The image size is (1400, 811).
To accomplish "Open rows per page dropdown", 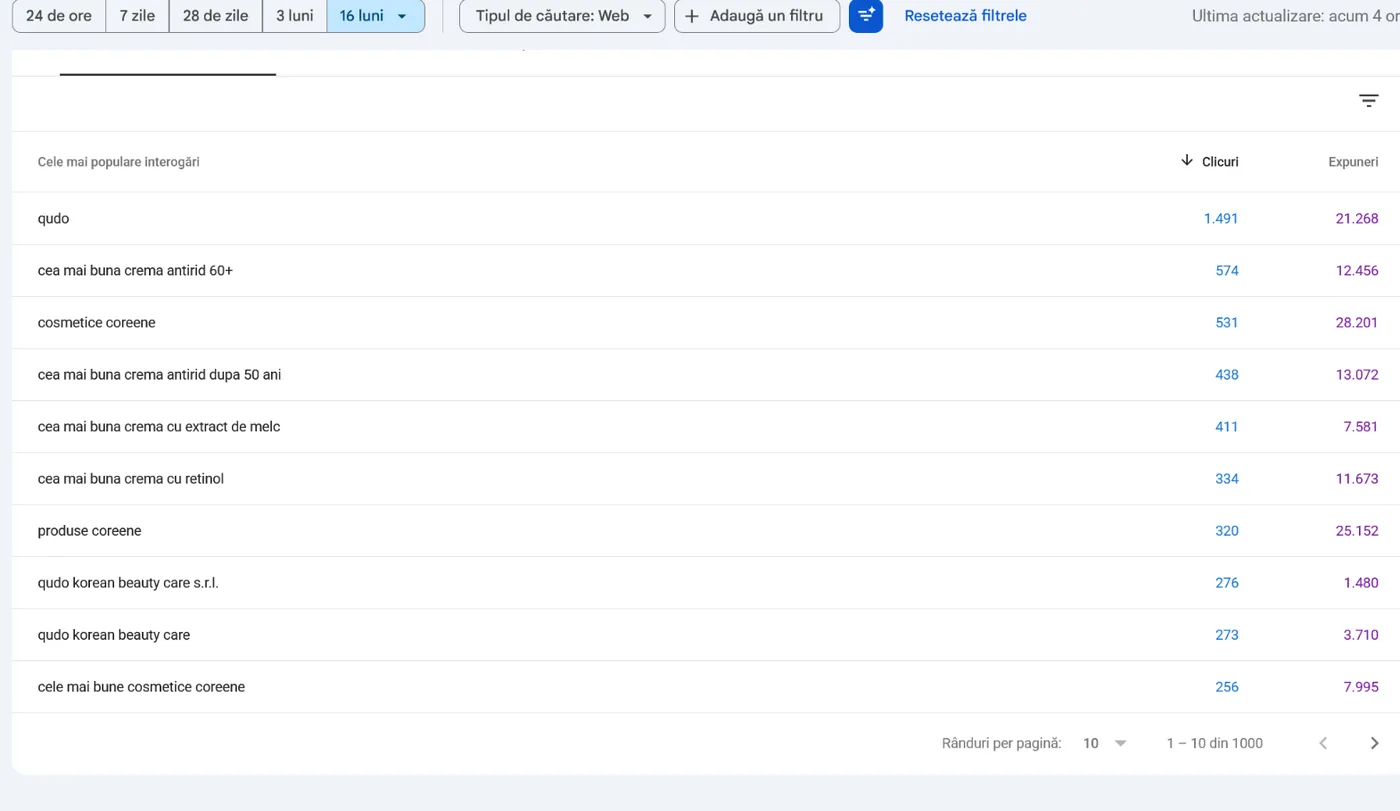I will (1105, 743).
